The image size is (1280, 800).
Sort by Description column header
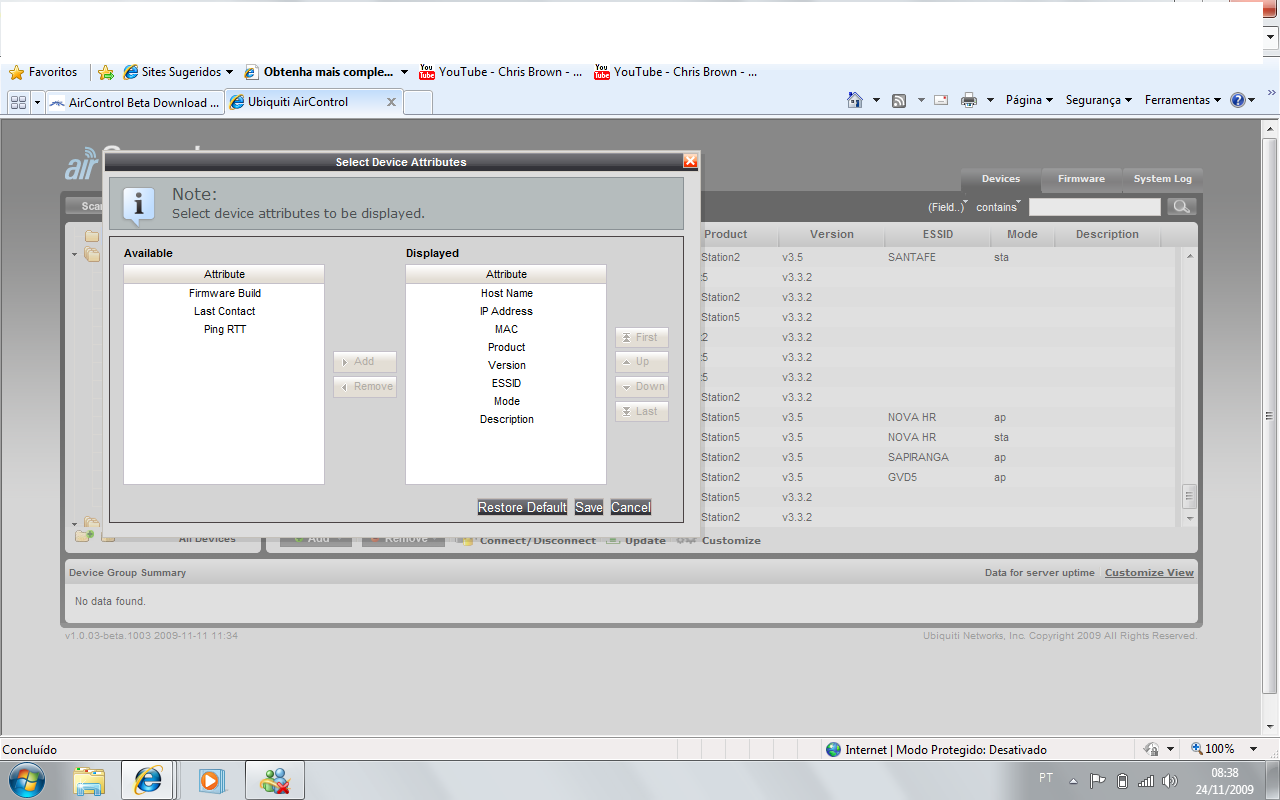(1107, 234)
